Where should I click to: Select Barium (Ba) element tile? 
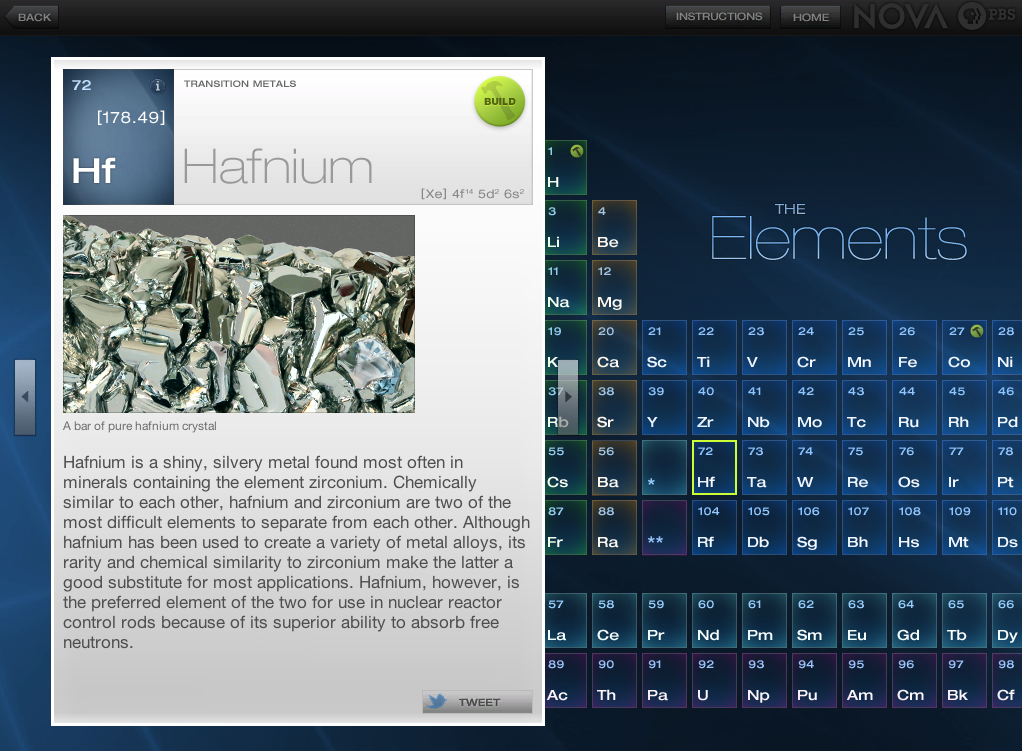(614, 467)
